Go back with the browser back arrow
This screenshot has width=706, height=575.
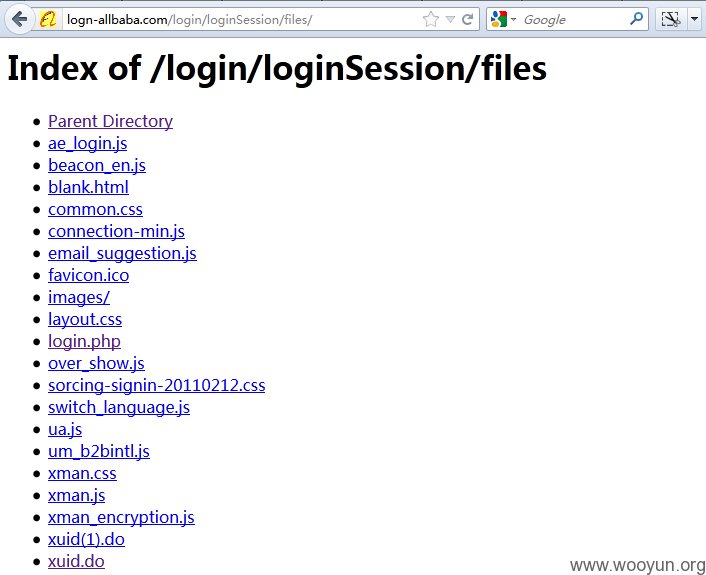point(20,19)
